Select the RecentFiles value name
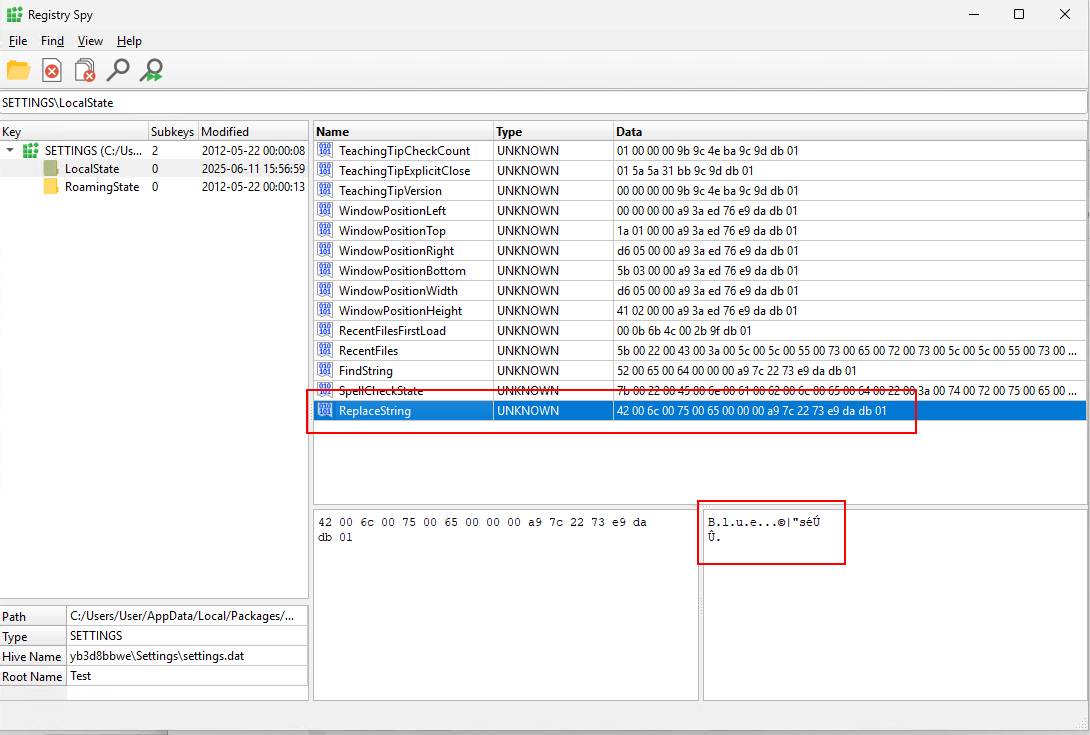The height and width of the screenshot is (735, 1090). tap(368, 350)
